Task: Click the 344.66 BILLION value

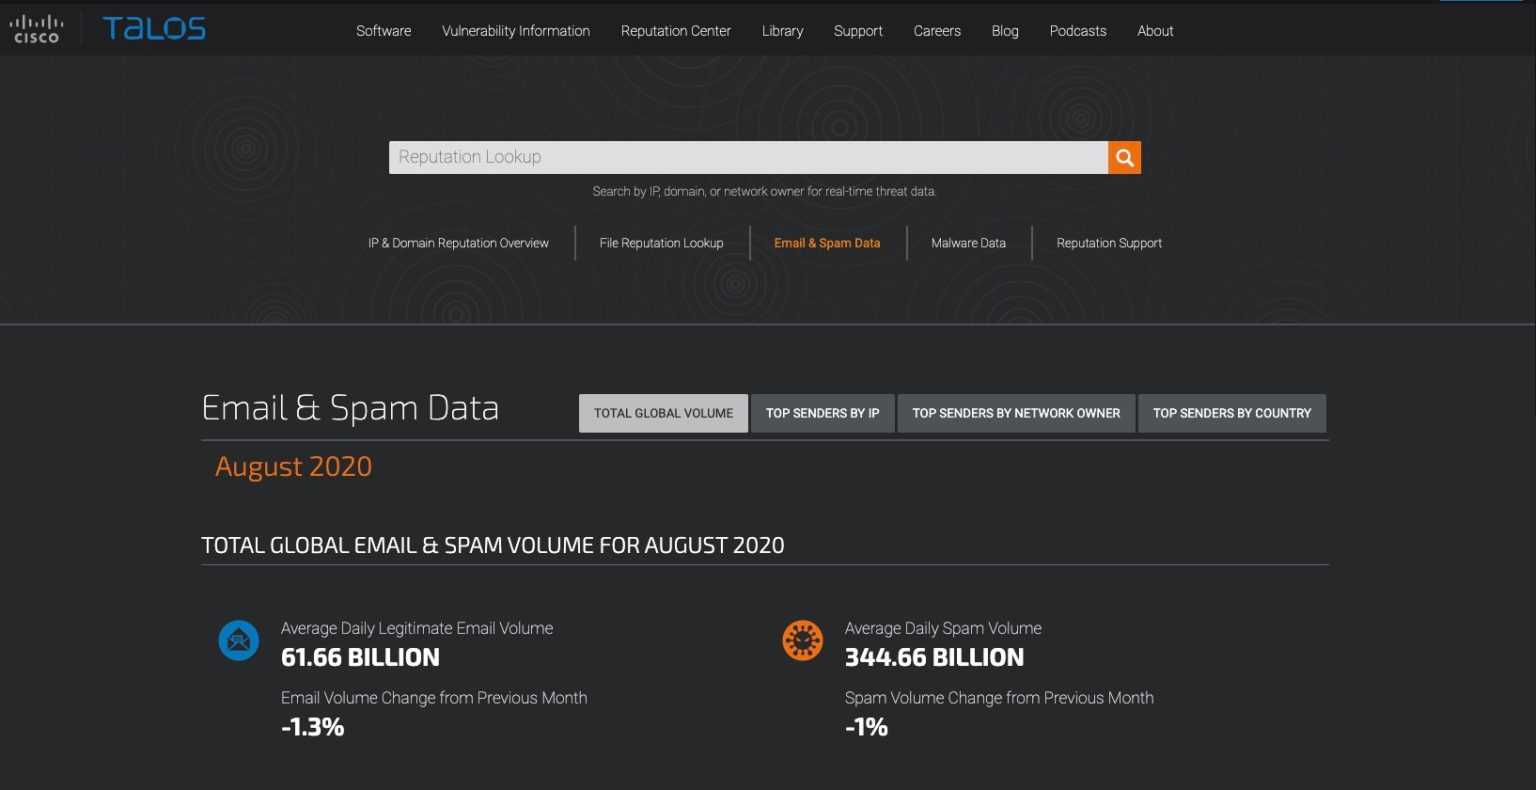Action: [x=934, y=657]
